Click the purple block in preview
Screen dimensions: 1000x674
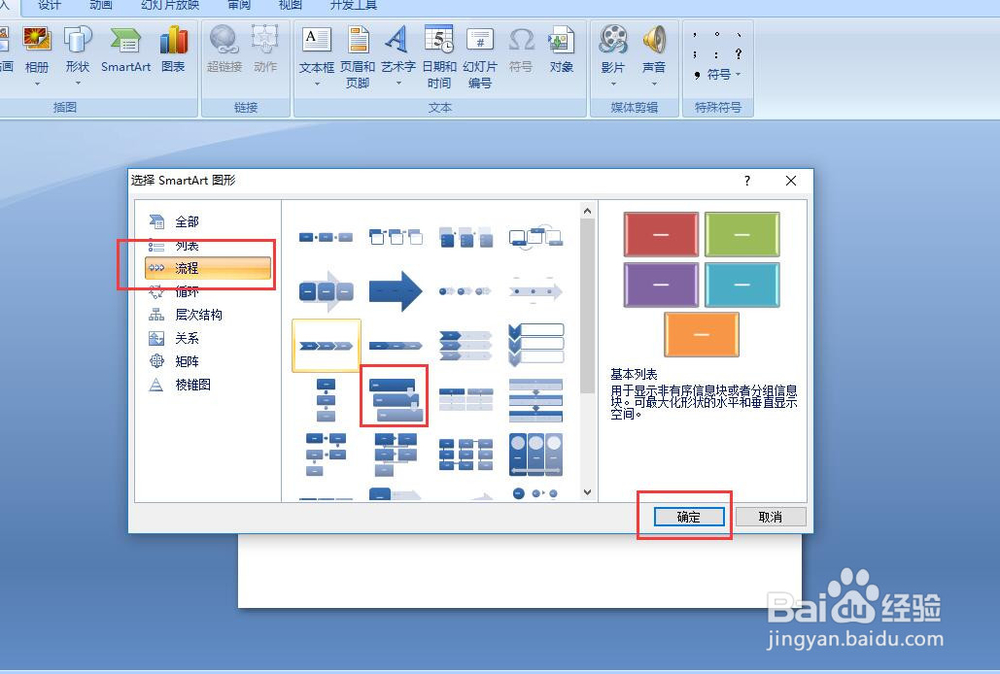pyautogui.click(x=661, y=284)
